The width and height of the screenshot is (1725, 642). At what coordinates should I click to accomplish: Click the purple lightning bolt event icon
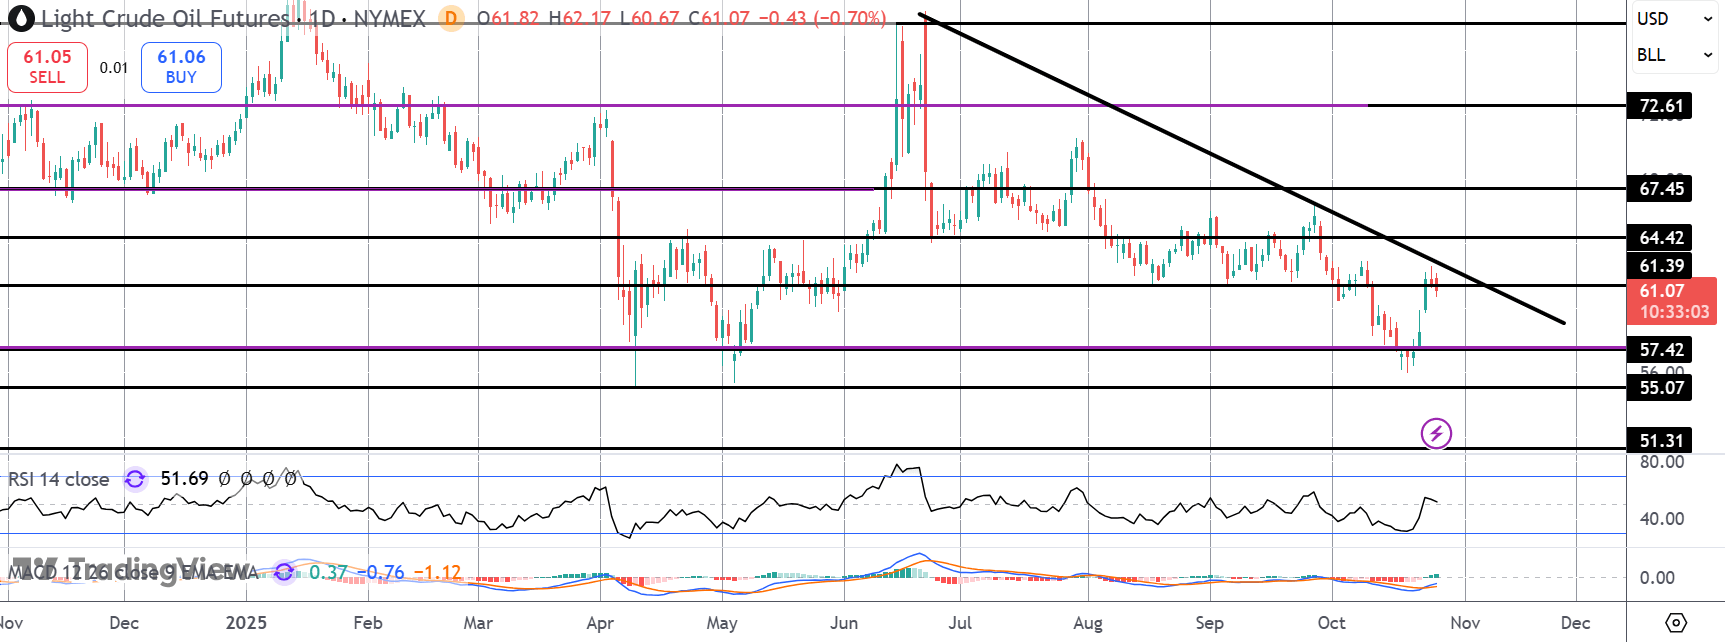(1436, 433)
